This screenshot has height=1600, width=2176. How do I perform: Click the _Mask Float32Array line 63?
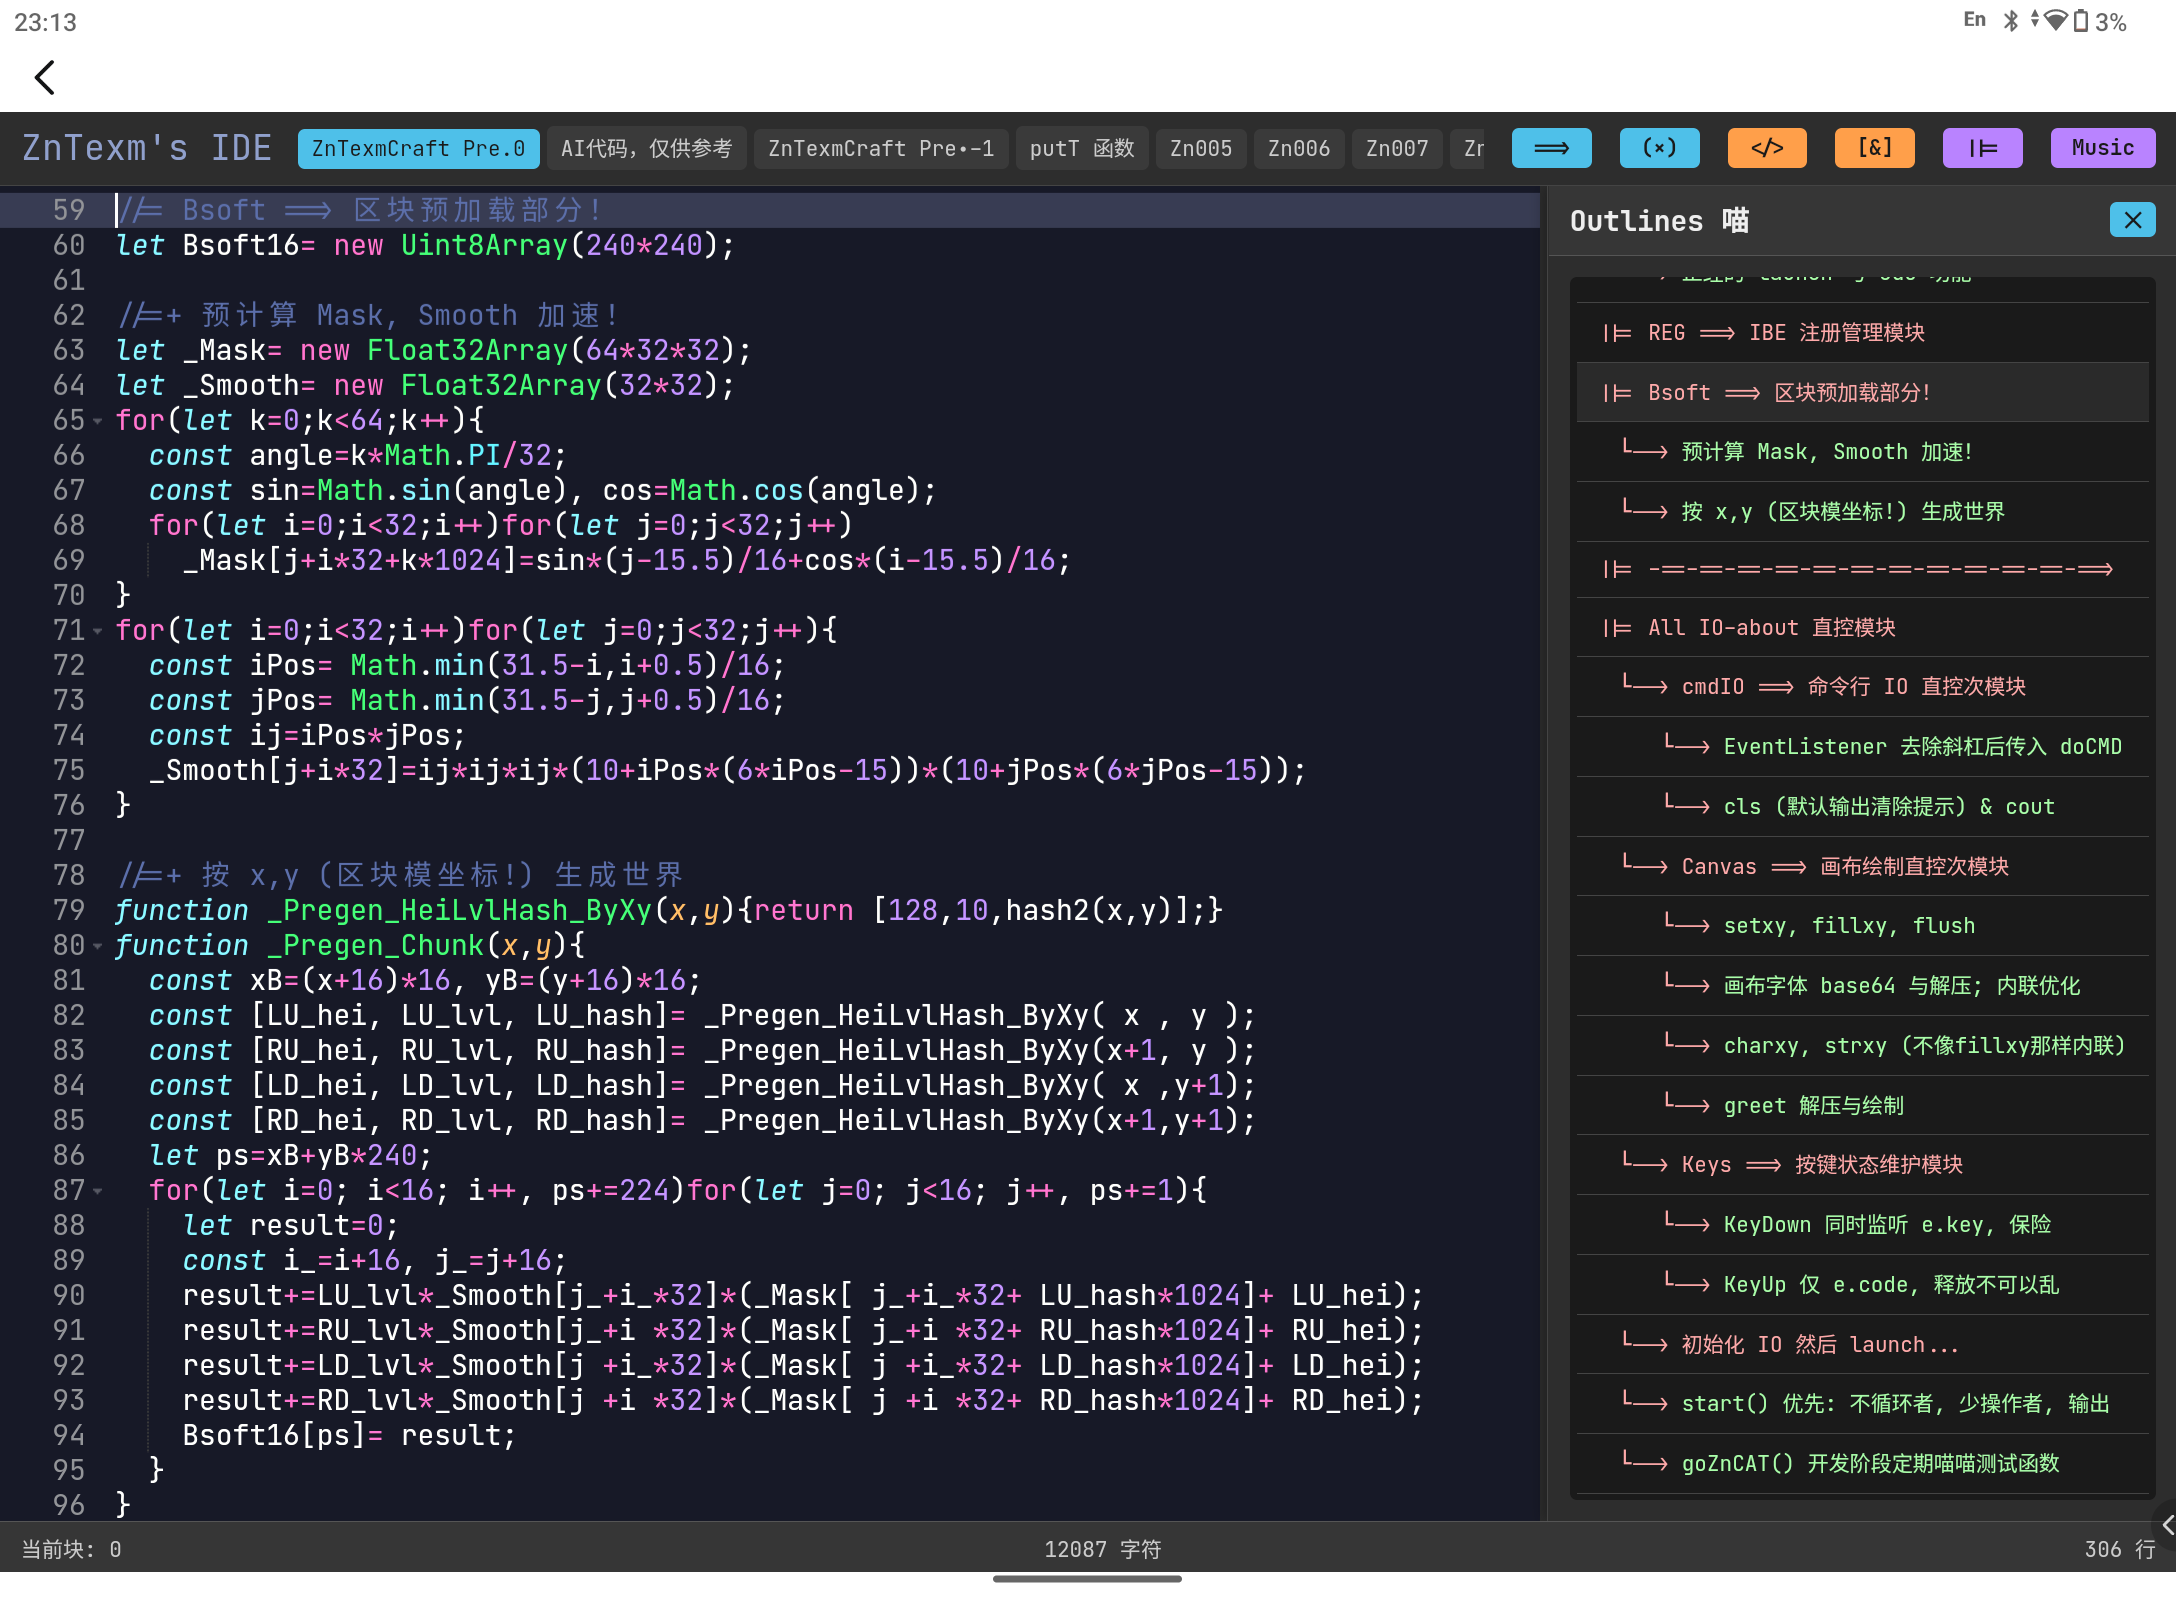tap(433, 351)
